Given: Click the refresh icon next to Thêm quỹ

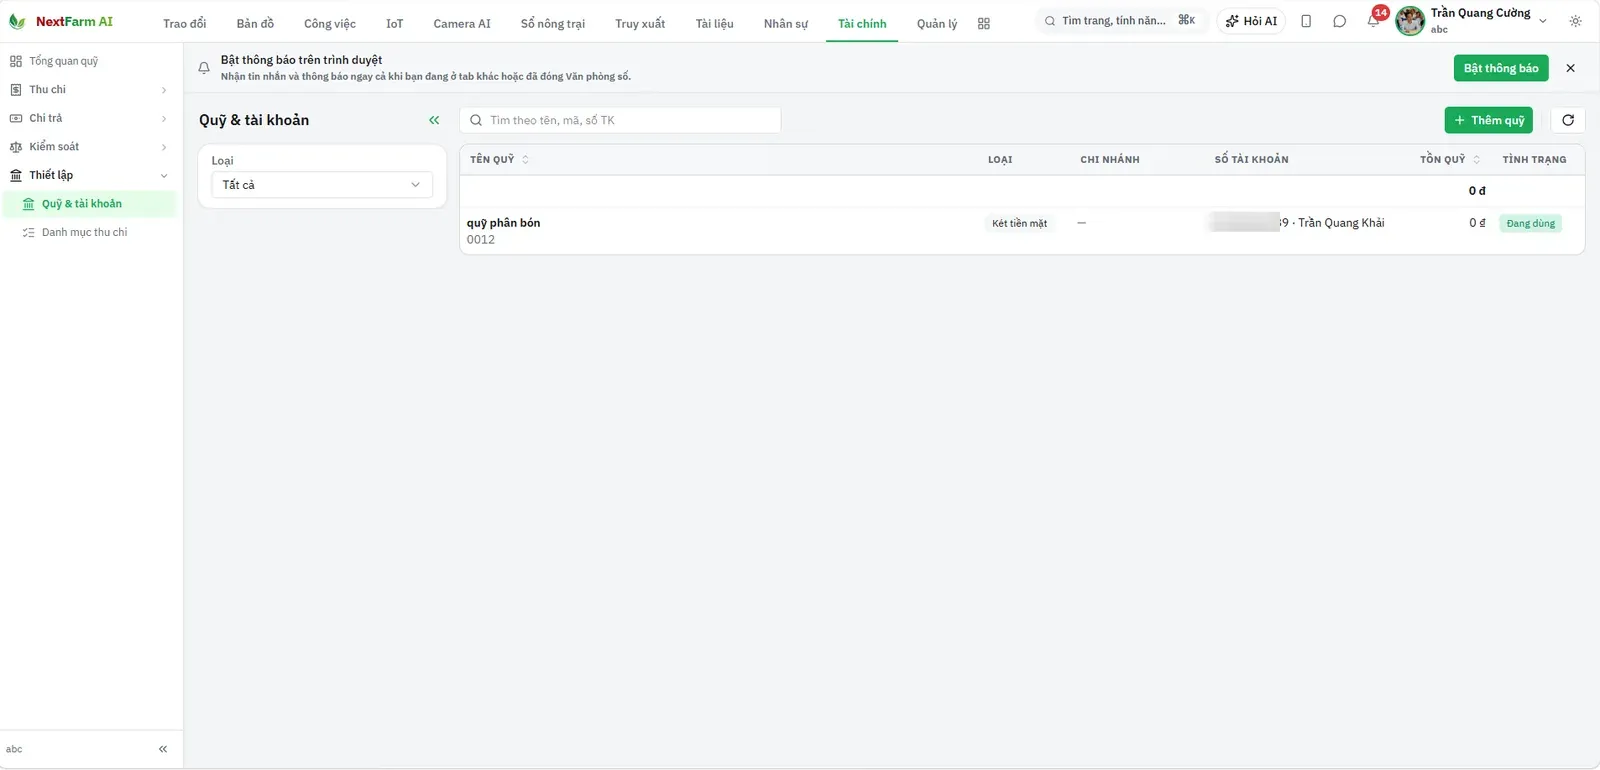Looking at the screenshot, I should (x=1568, y=120).
